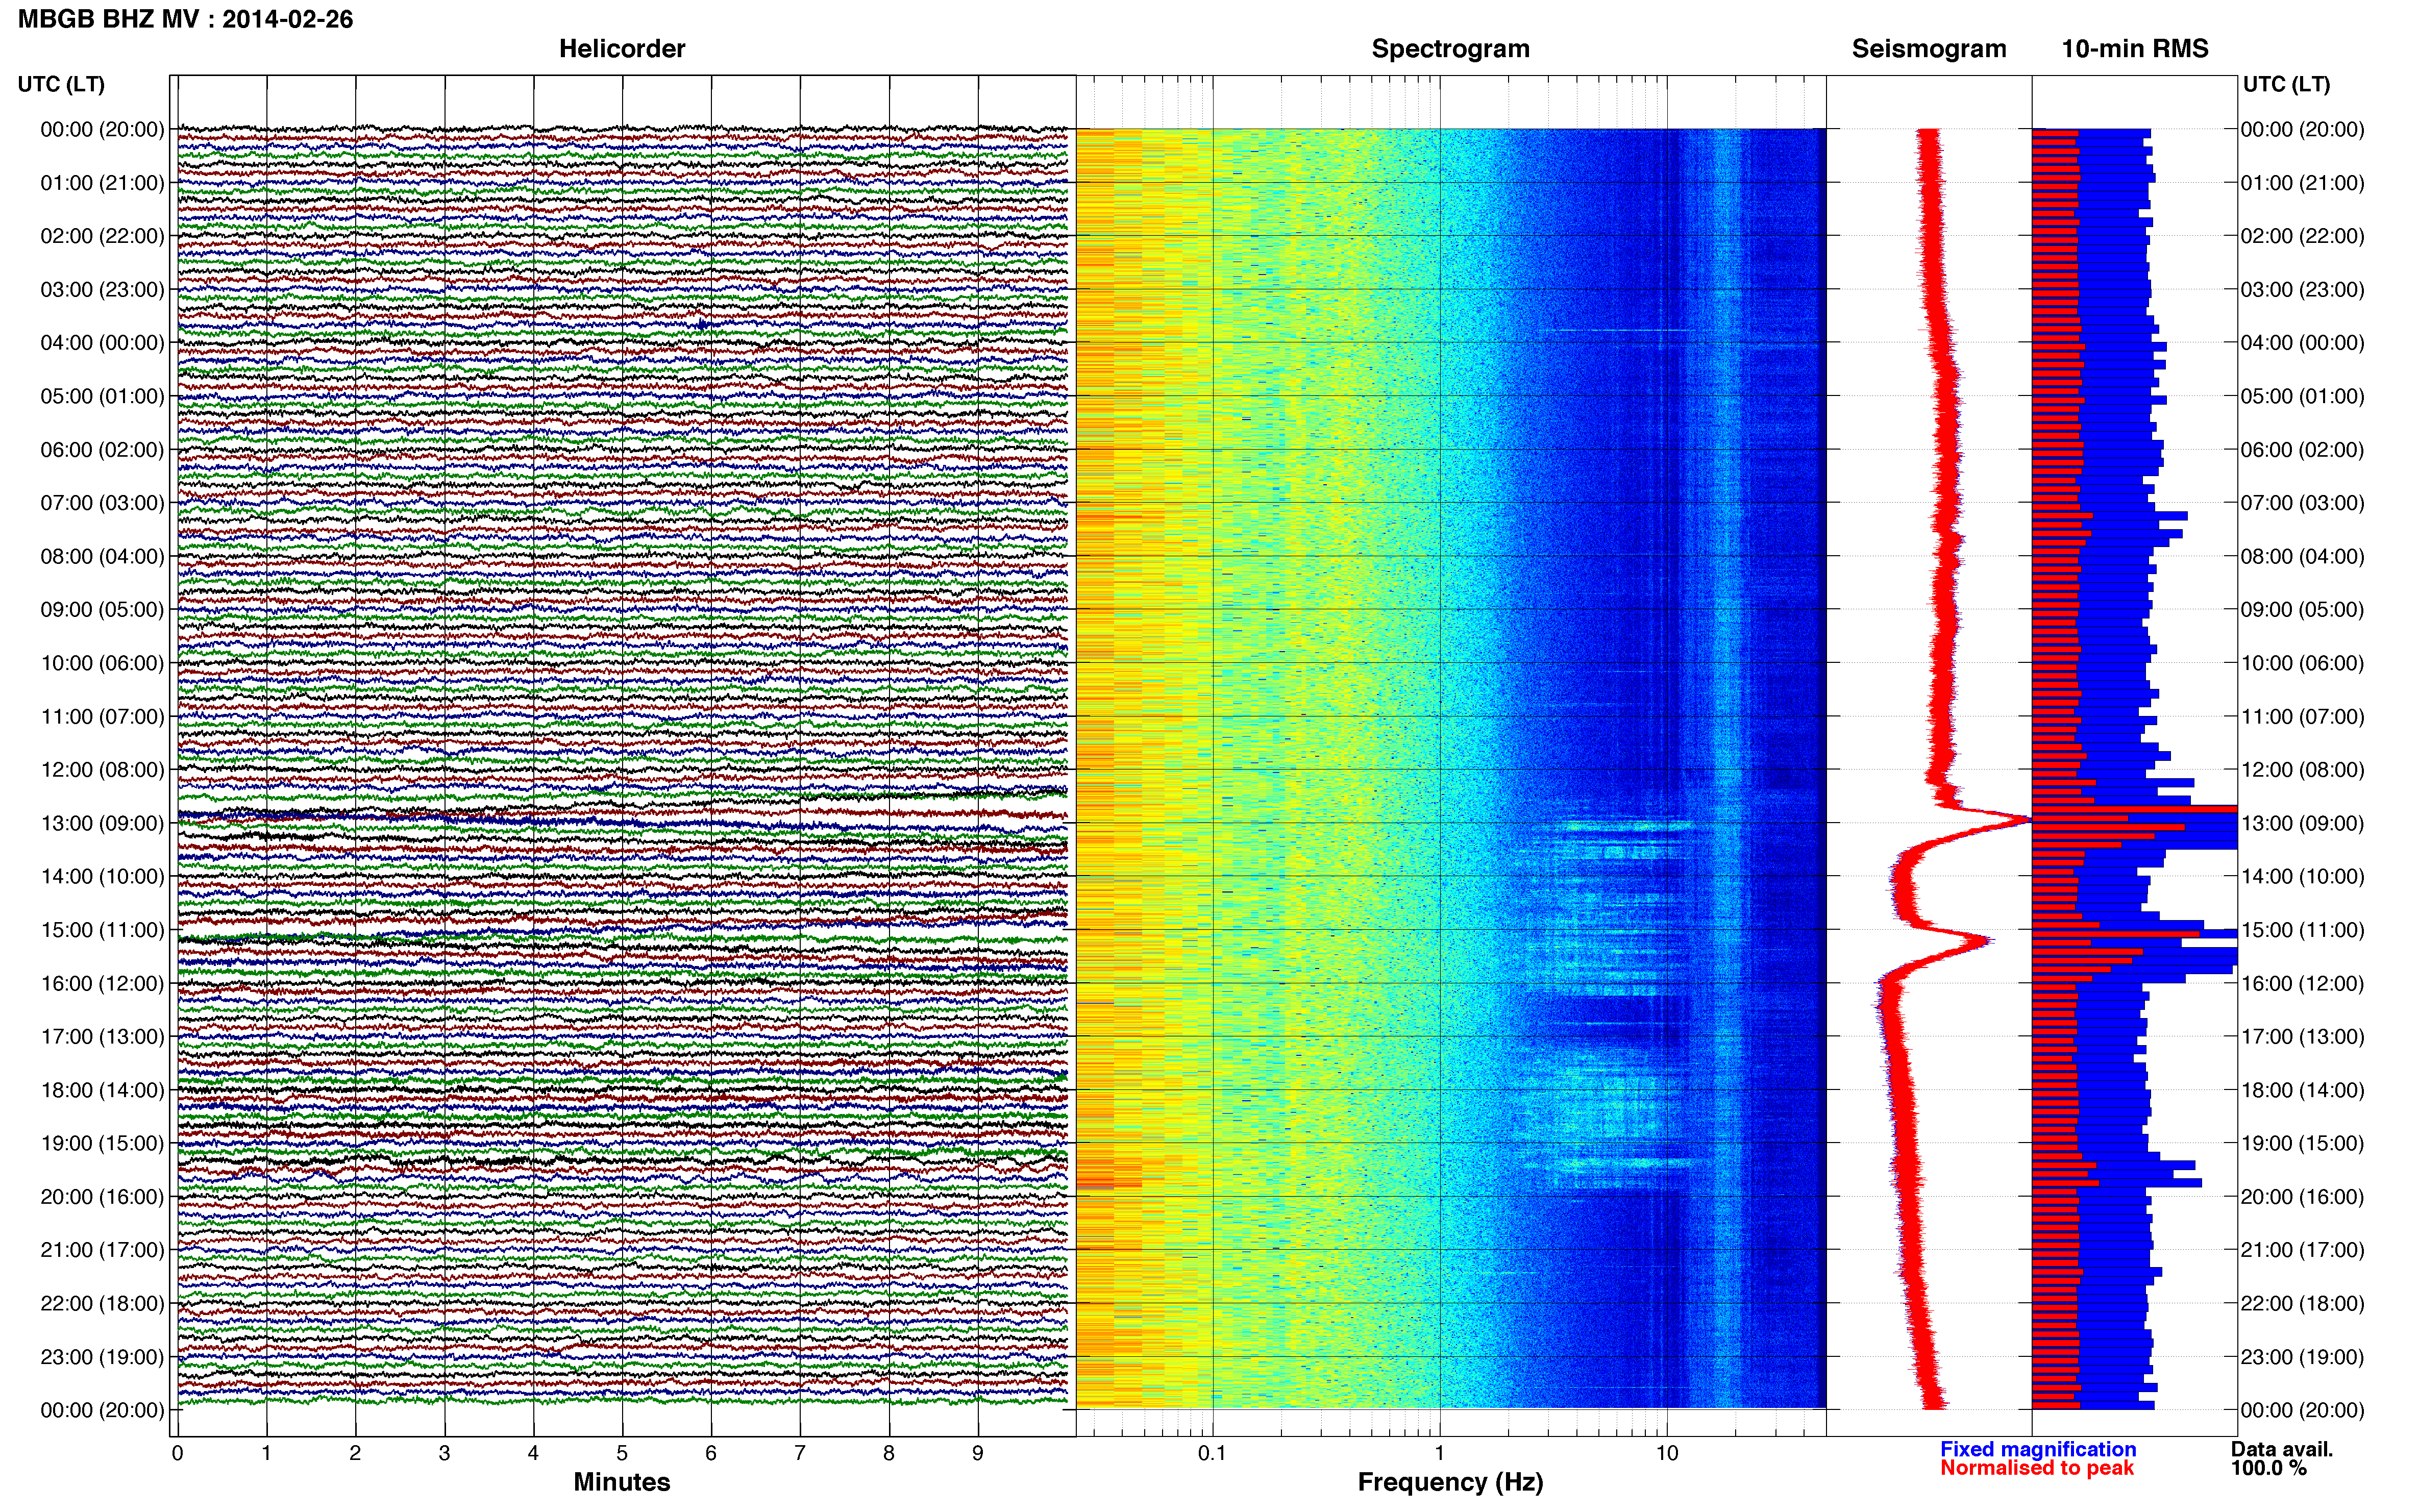Select the Spectrogram panel heading

pos(1450,49)
